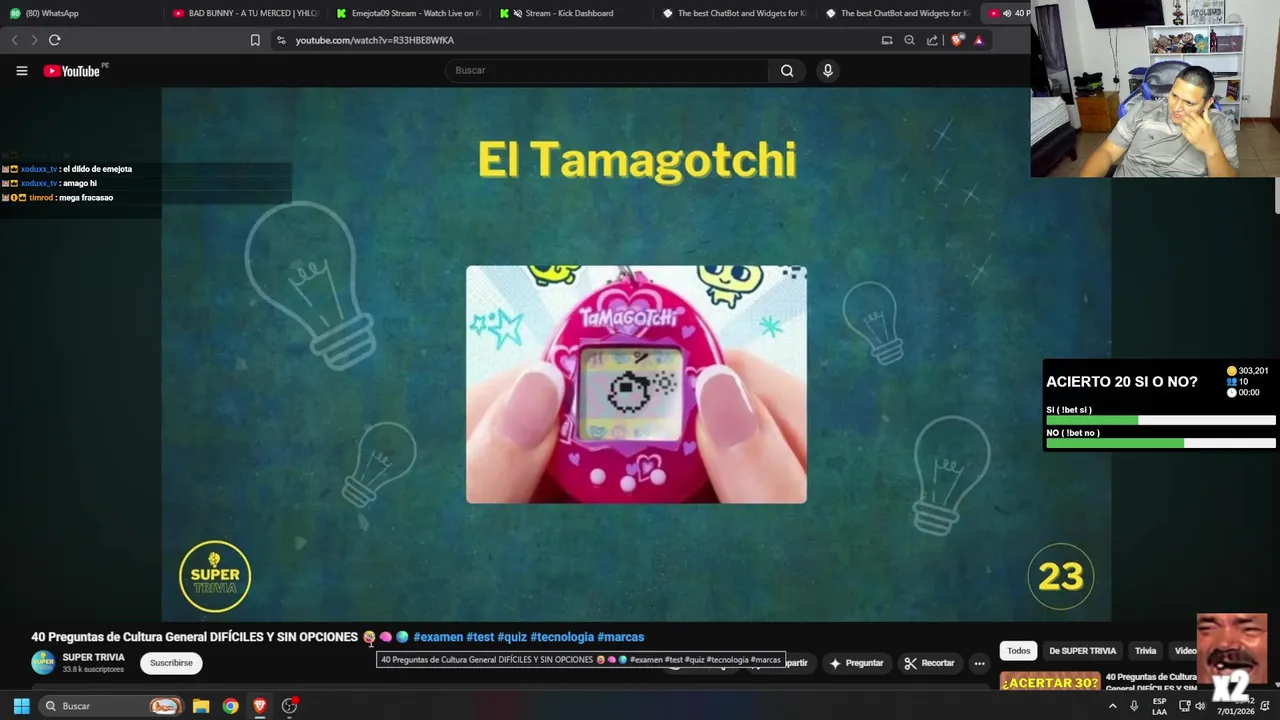
Task: Click the YouTube search magnifier button
Action: click(787, 71)
